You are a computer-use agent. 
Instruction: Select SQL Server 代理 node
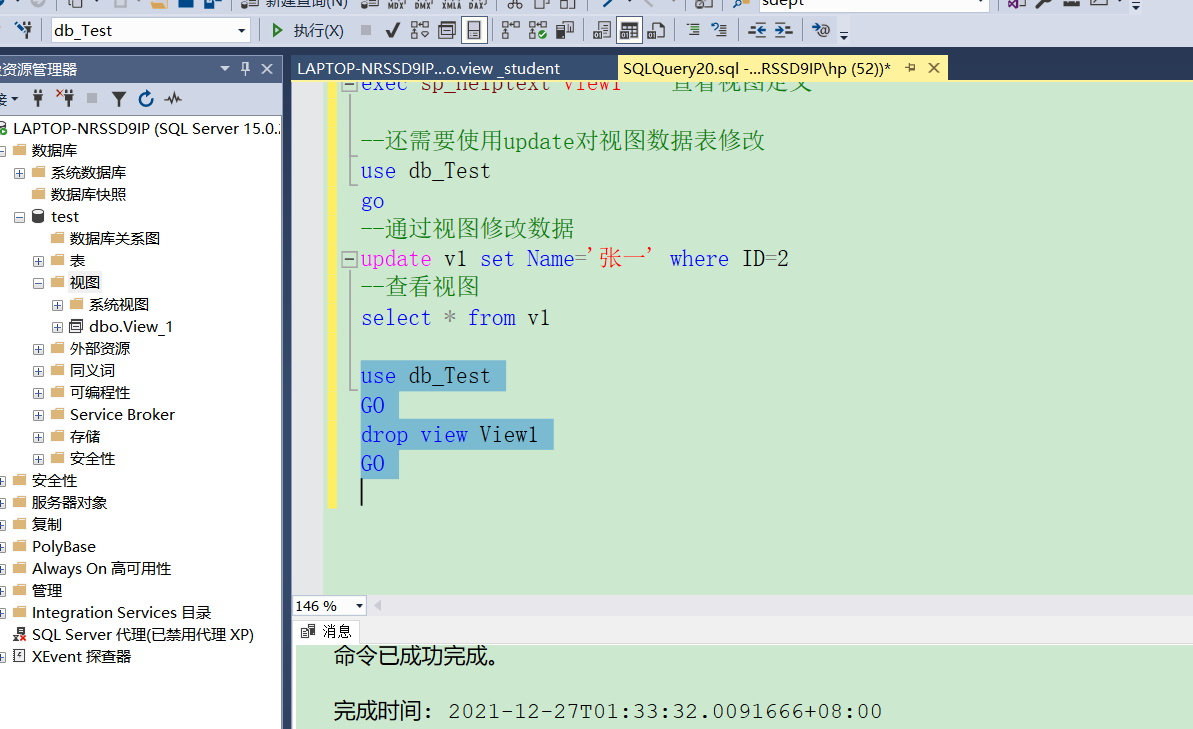(143, 635)
